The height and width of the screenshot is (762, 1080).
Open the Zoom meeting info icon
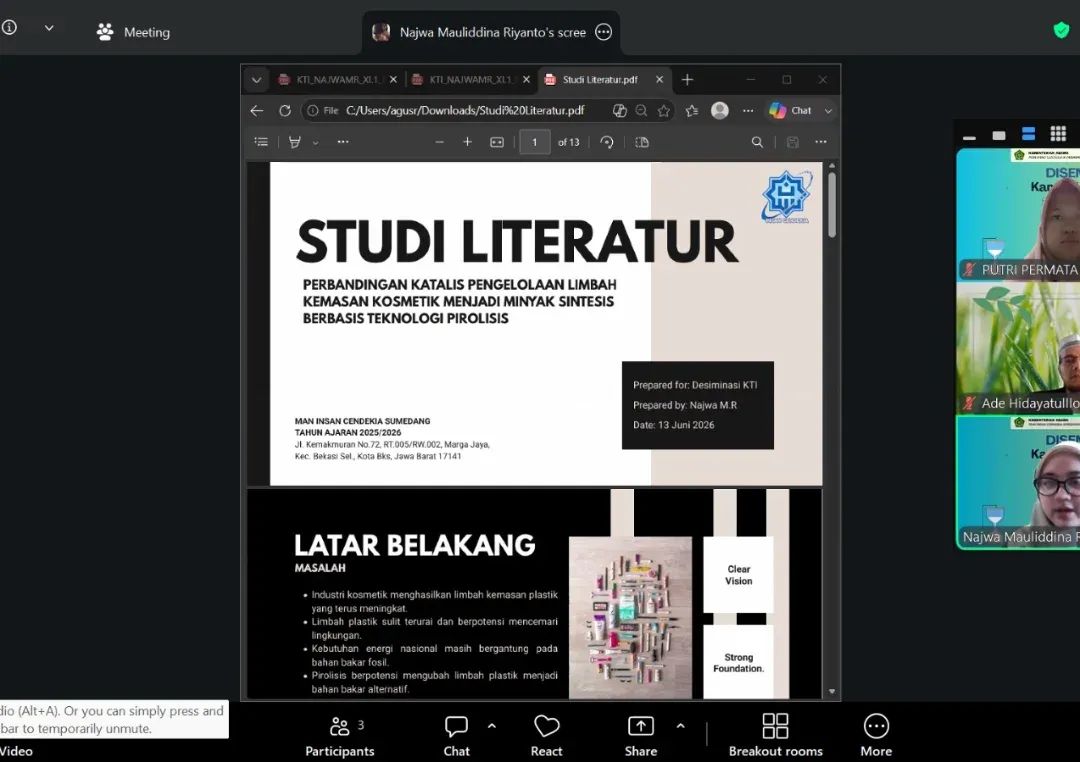tap(9, 28)
